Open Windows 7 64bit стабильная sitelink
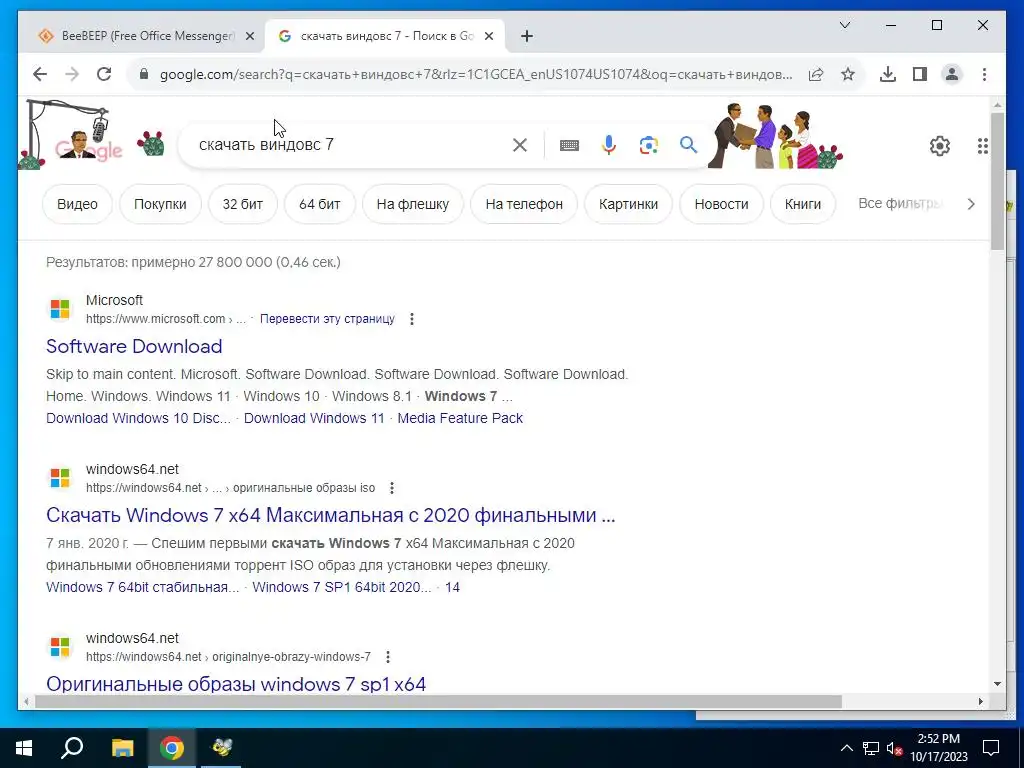Image resolution: width=1024 pixels, height=768 pixels. click(142, 587)
